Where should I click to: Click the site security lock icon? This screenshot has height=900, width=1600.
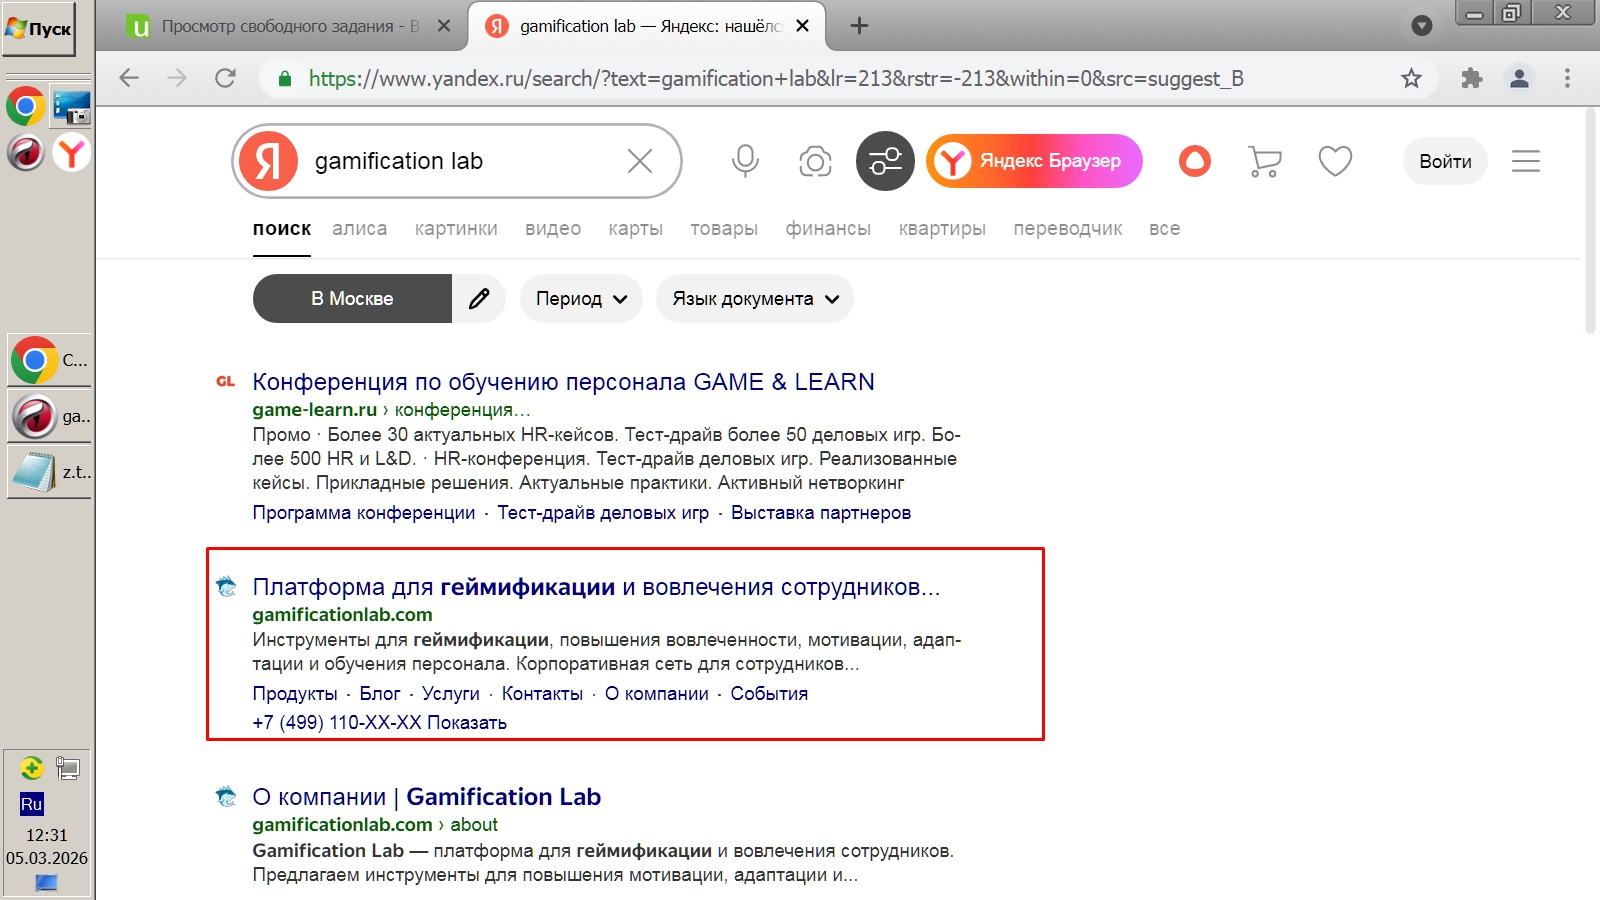285,78
